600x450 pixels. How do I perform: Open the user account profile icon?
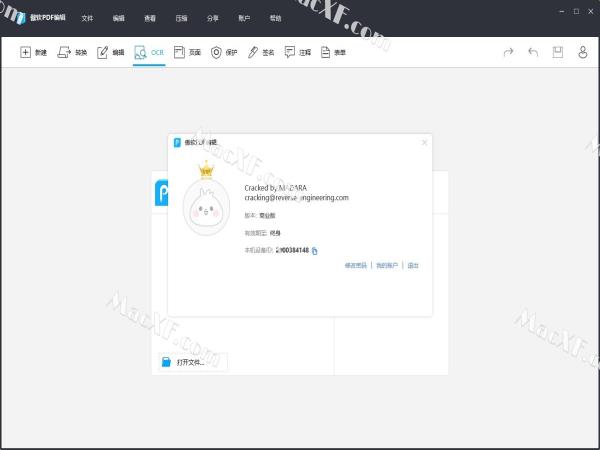click(583, 52)
